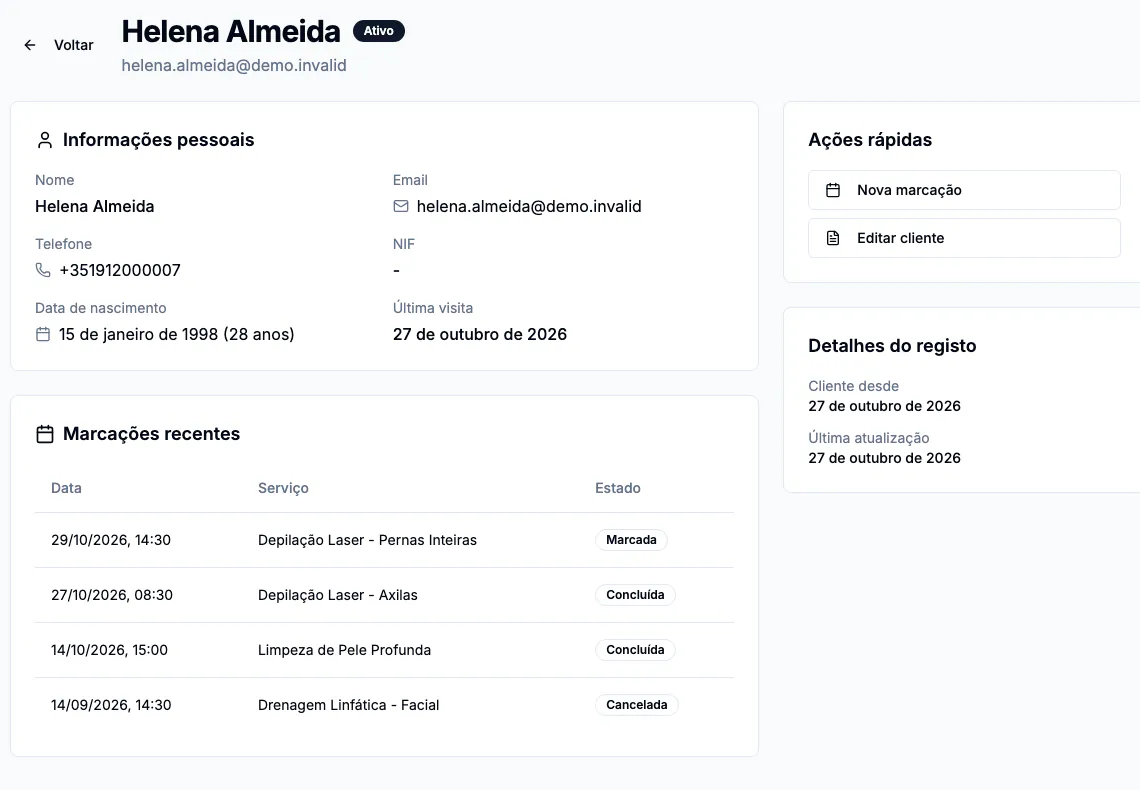This screenshot has width=1140, height=790.
Task: Click the envelope icon next to email
Action: pos(401,206)
